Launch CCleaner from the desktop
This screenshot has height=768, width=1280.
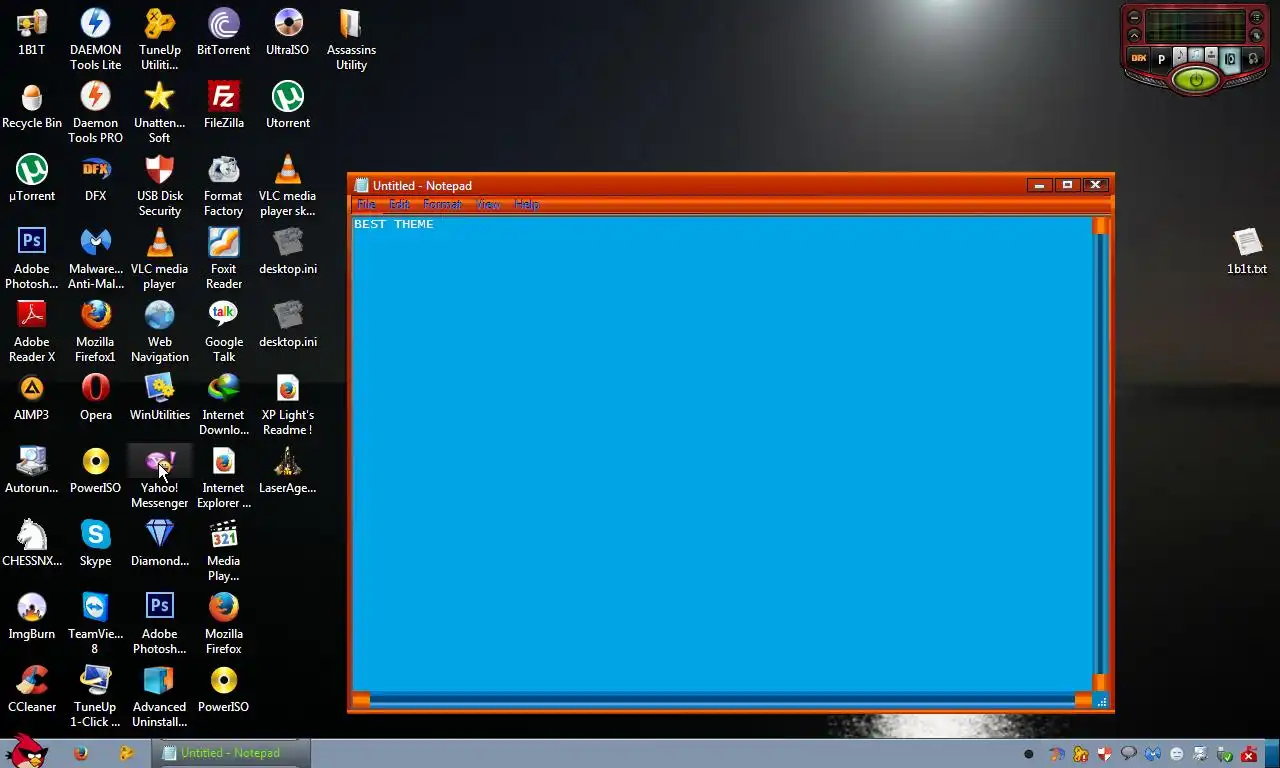pos(32,689)
